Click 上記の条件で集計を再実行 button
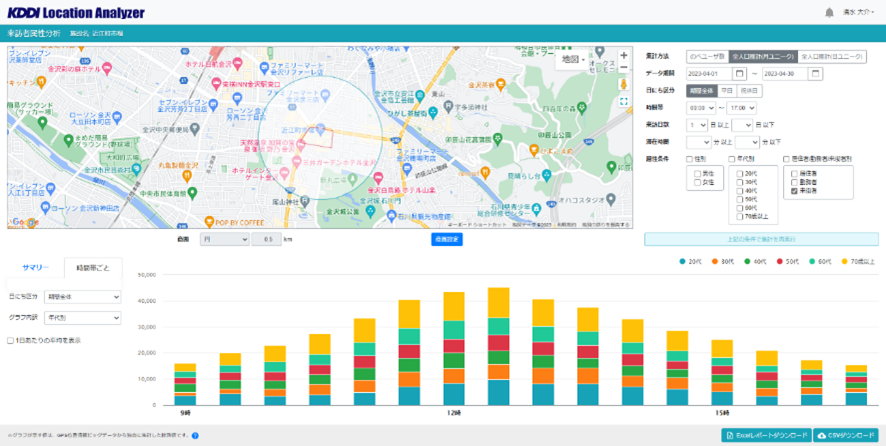Image resolution: width=886 pixels, height=446 pixels. click(x=761, y=239)
